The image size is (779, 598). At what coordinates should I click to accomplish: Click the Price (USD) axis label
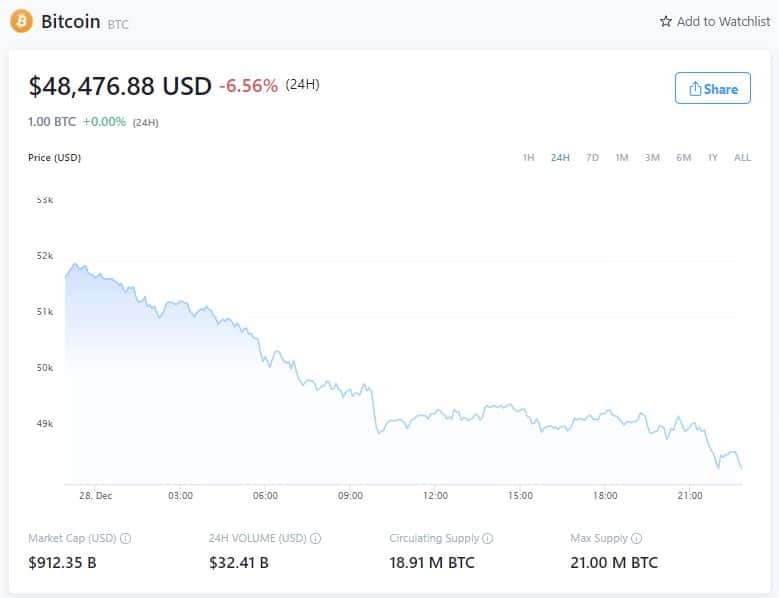point(54,157)
